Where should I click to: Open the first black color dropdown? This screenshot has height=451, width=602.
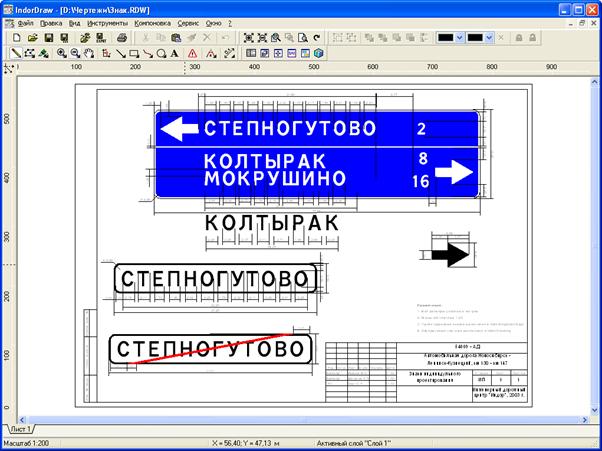(x=460, y=37)
